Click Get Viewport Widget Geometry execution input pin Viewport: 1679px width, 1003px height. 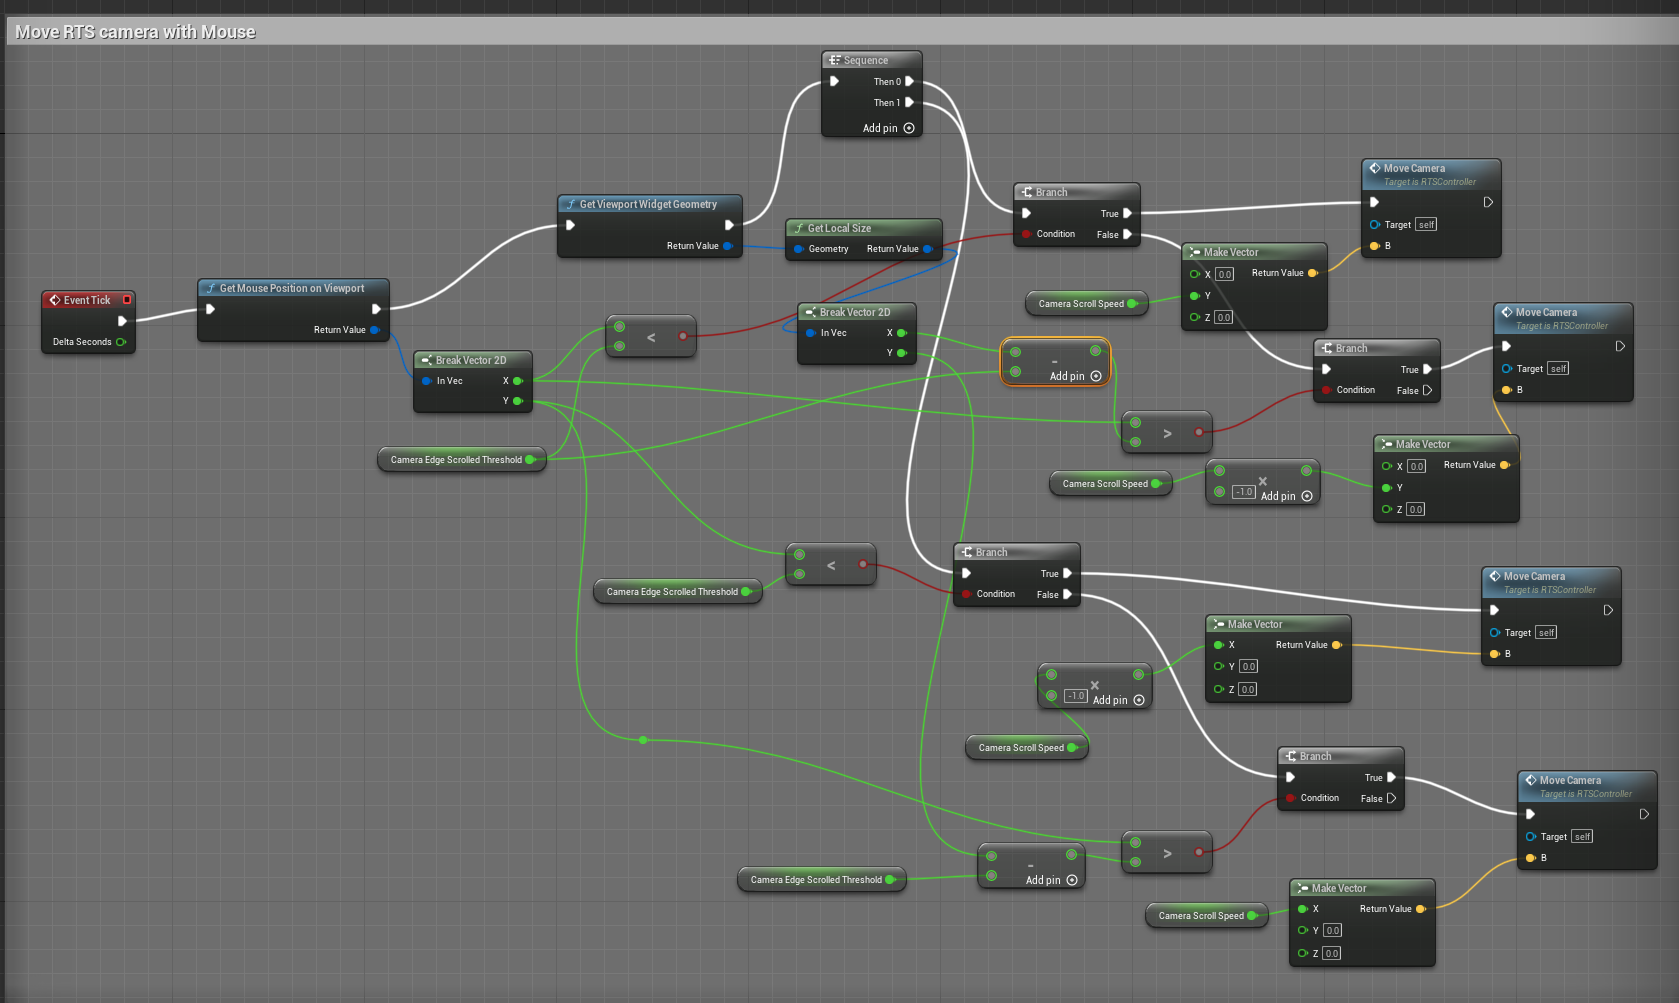[570, 225]
